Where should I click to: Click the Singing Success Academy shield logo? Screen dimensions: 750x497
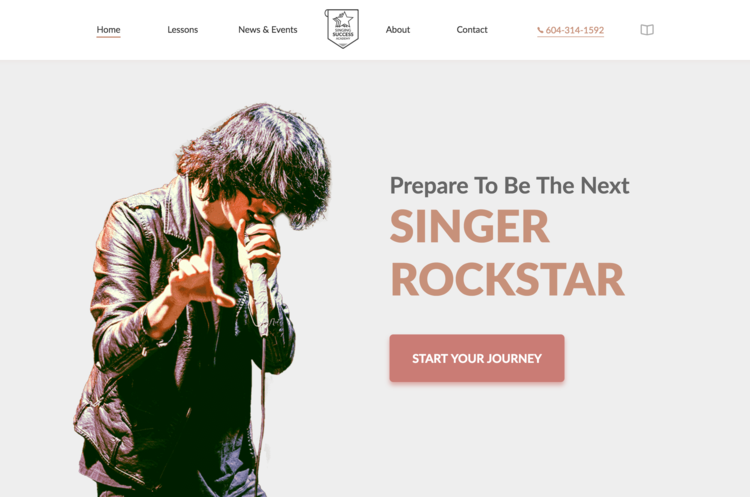tap(342, 29)
